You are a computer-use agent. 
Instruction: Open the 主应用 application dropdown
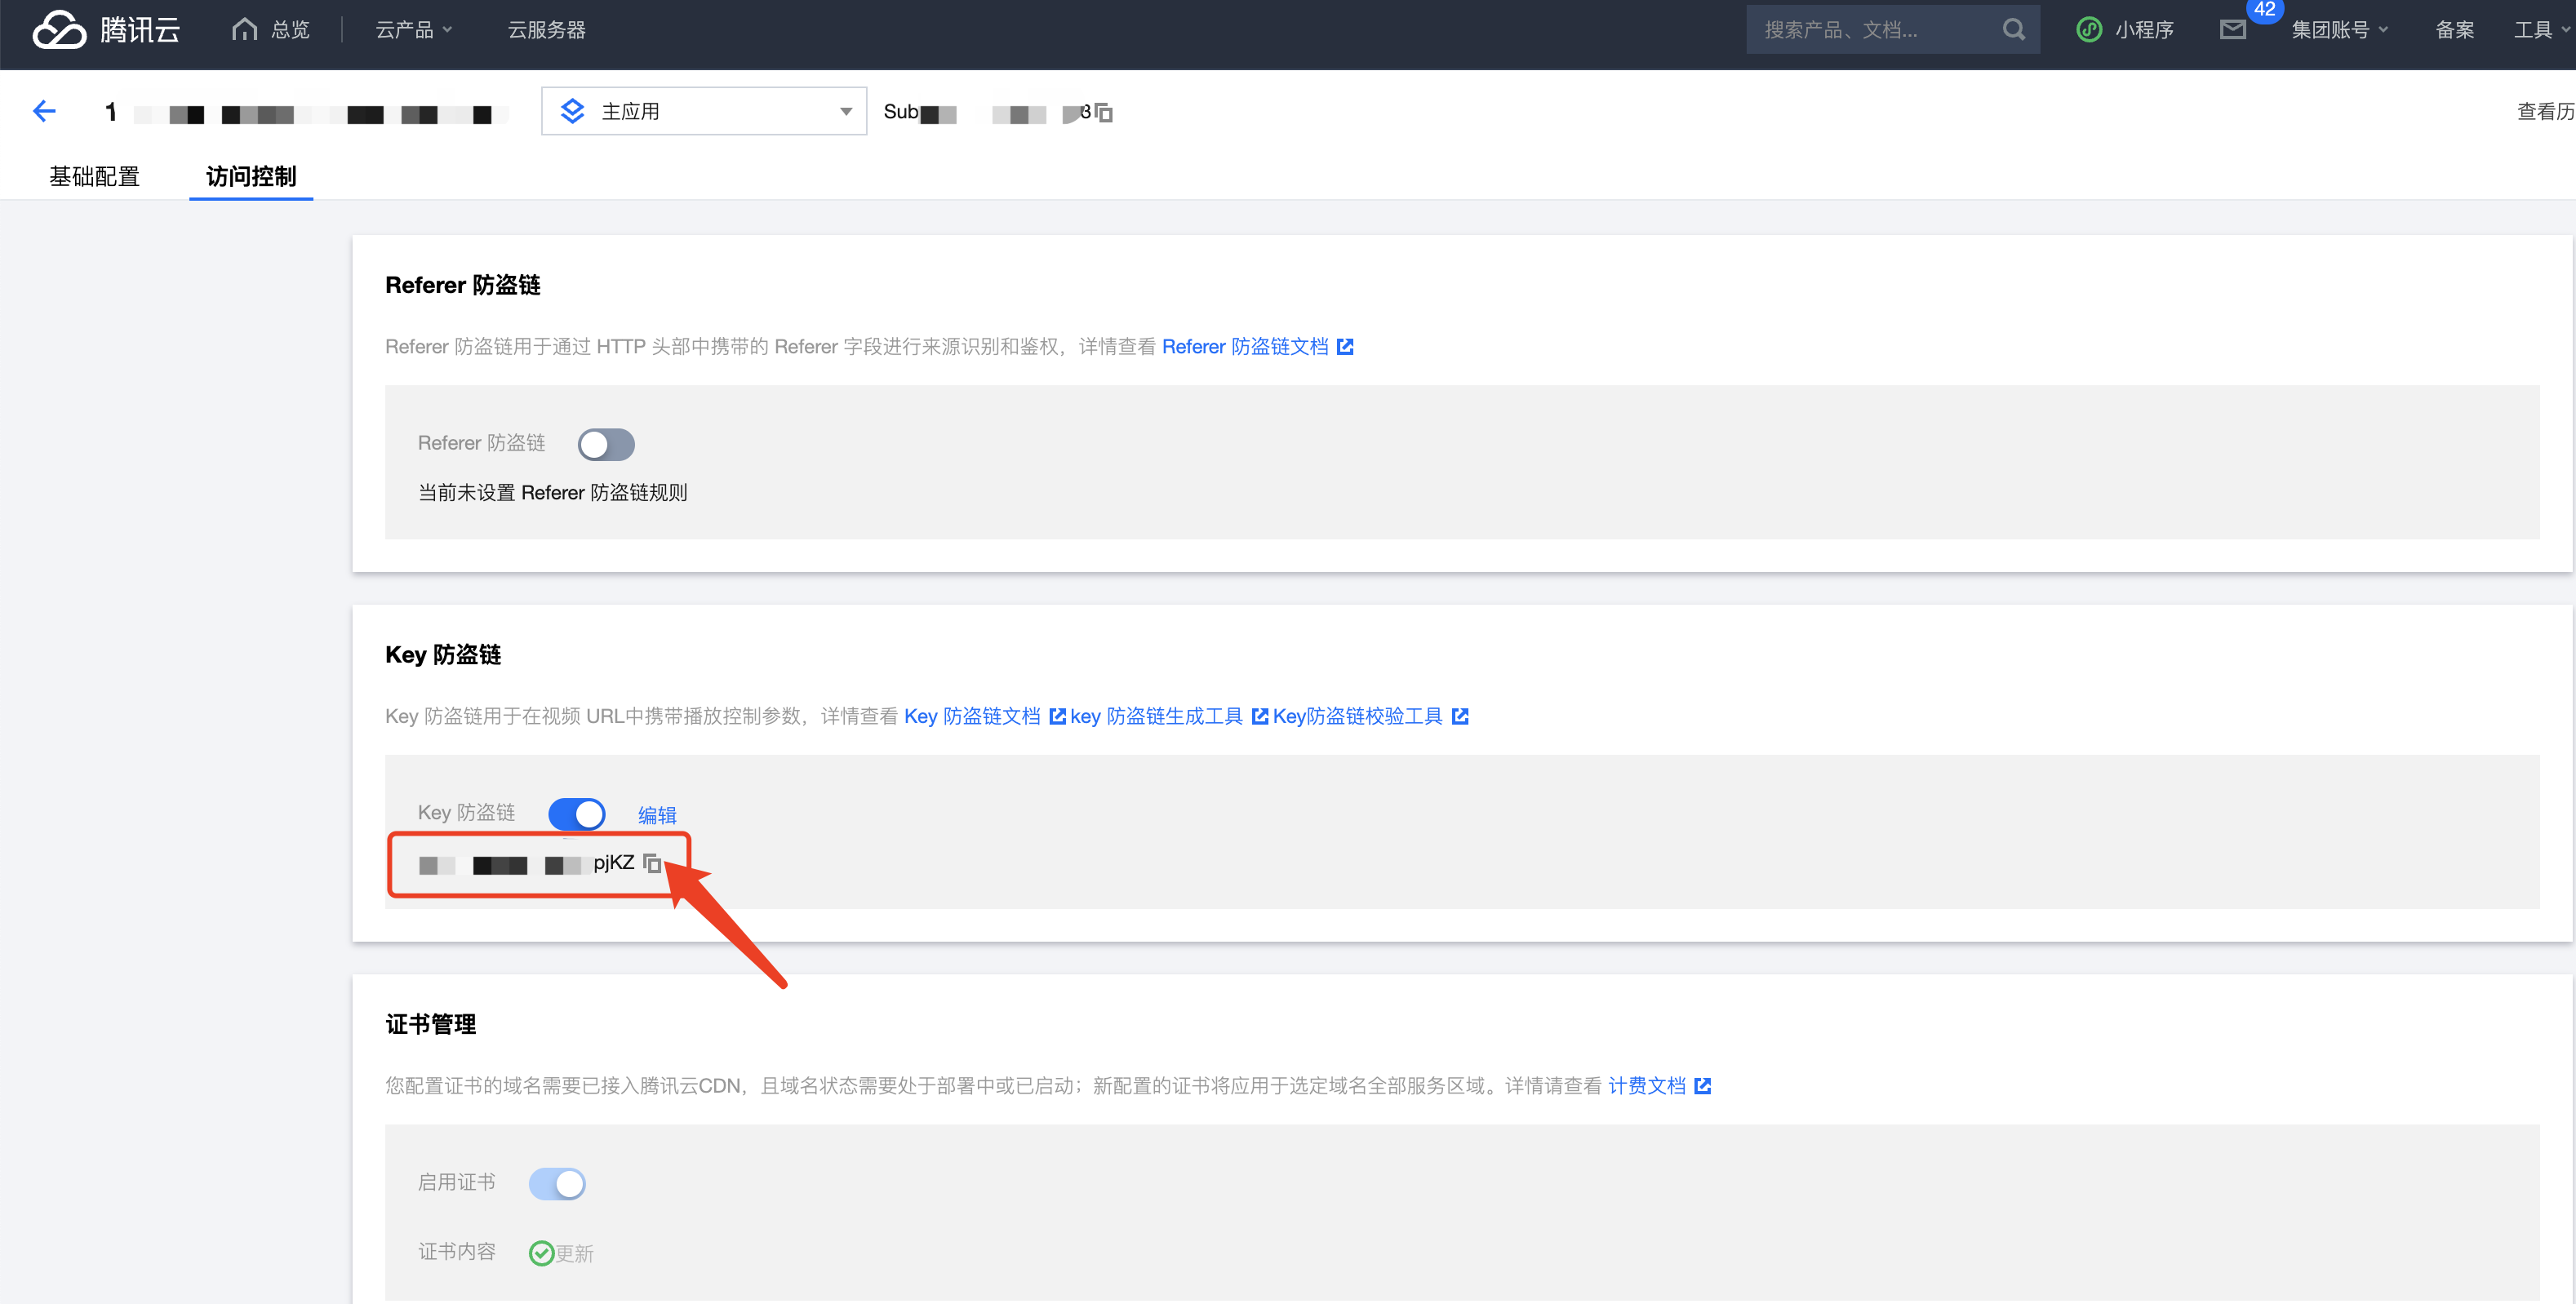pos(704,111)
